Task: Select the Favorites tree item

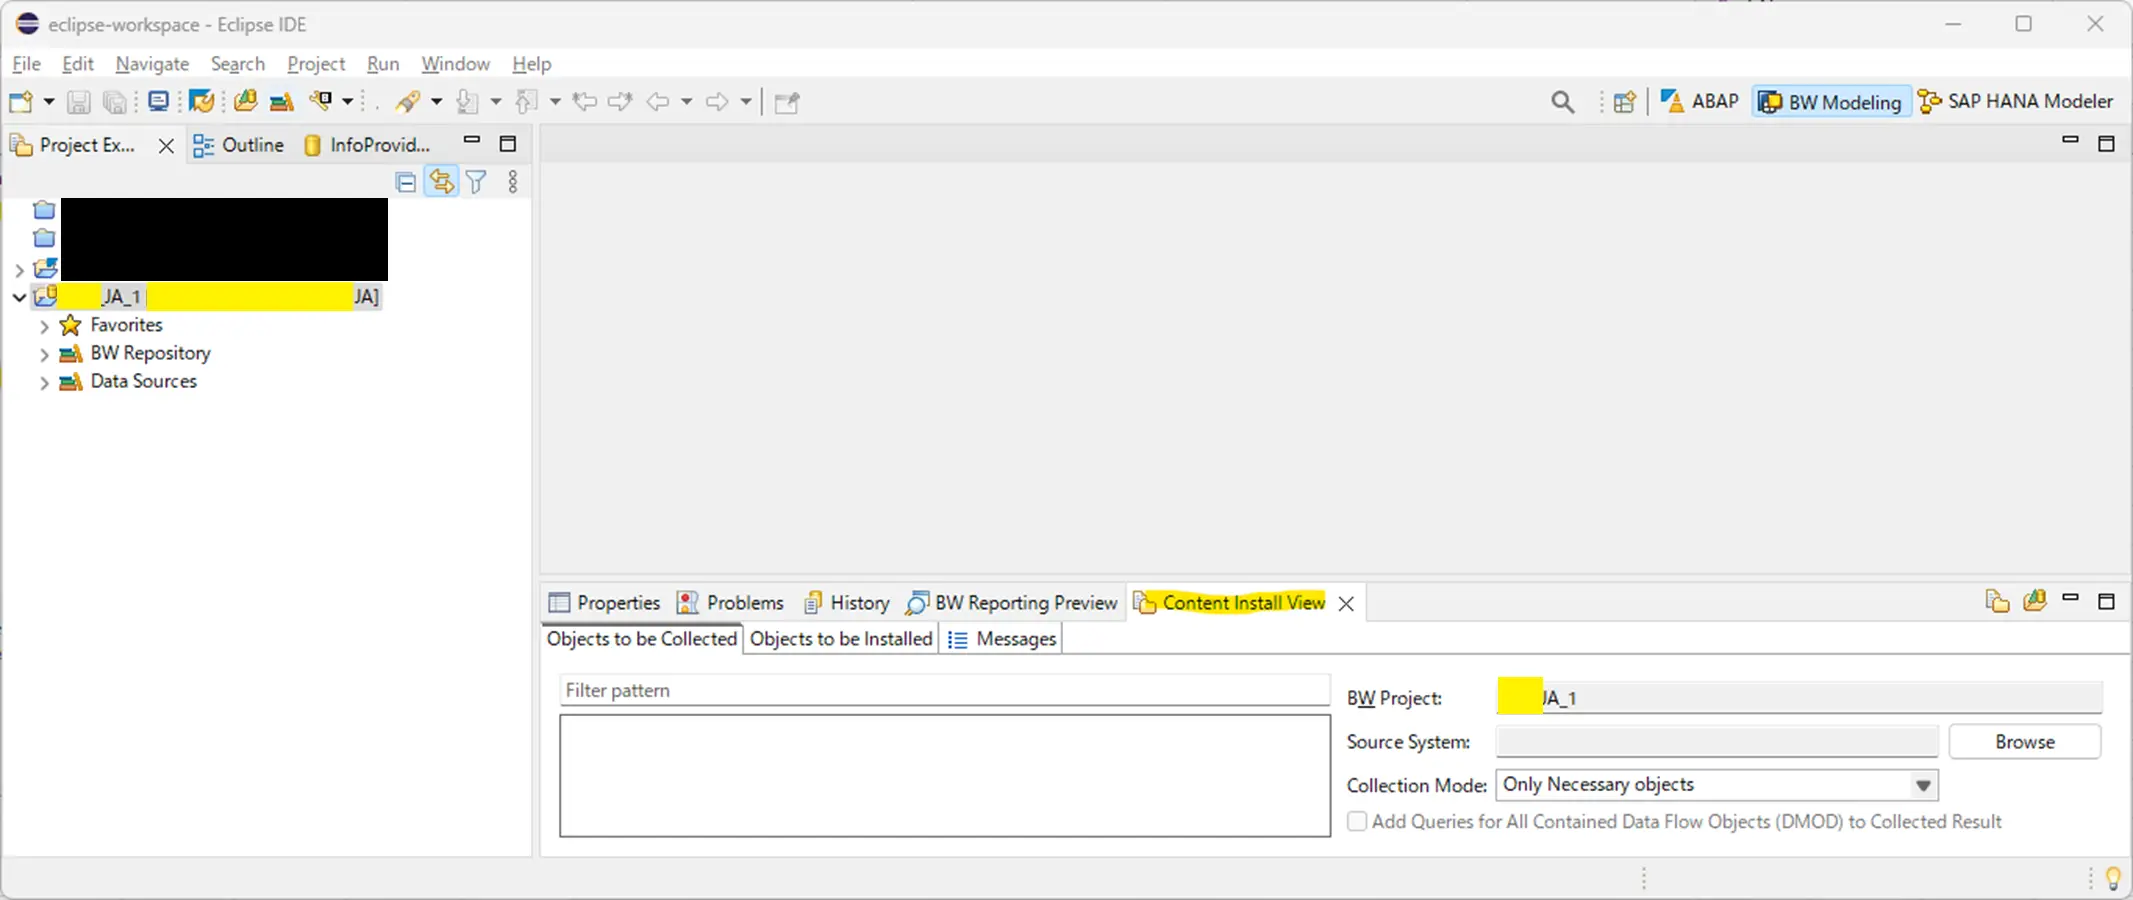Action: click(x=126, y=325)
